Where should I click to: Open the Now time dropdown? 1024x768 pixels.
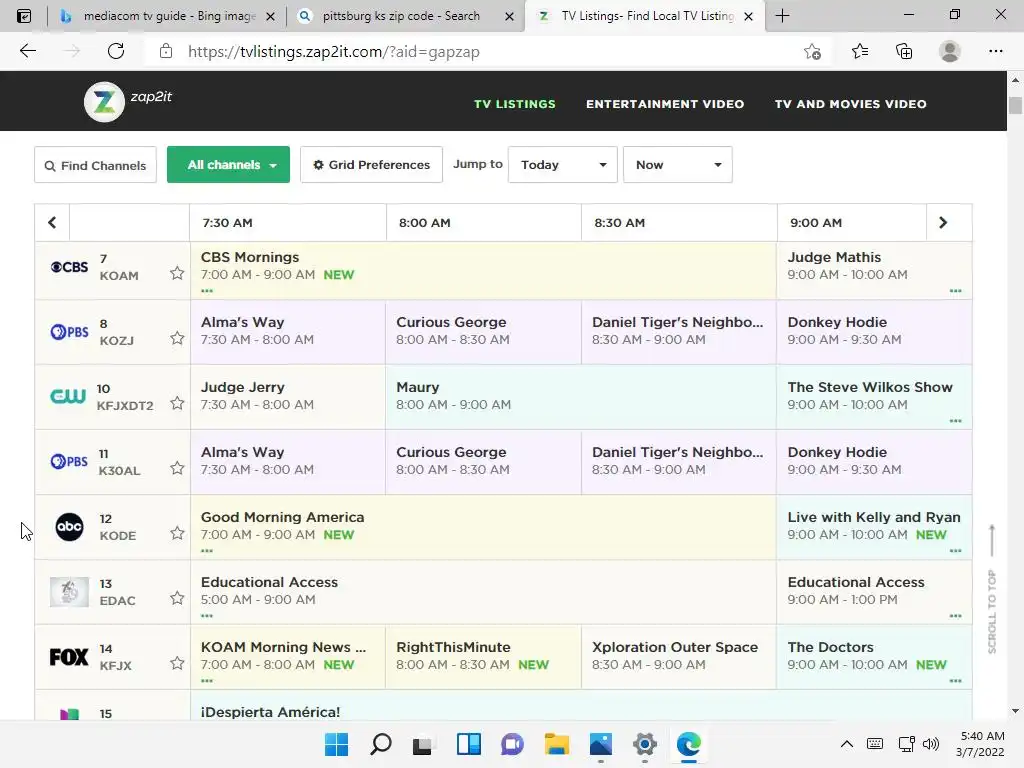678,165
